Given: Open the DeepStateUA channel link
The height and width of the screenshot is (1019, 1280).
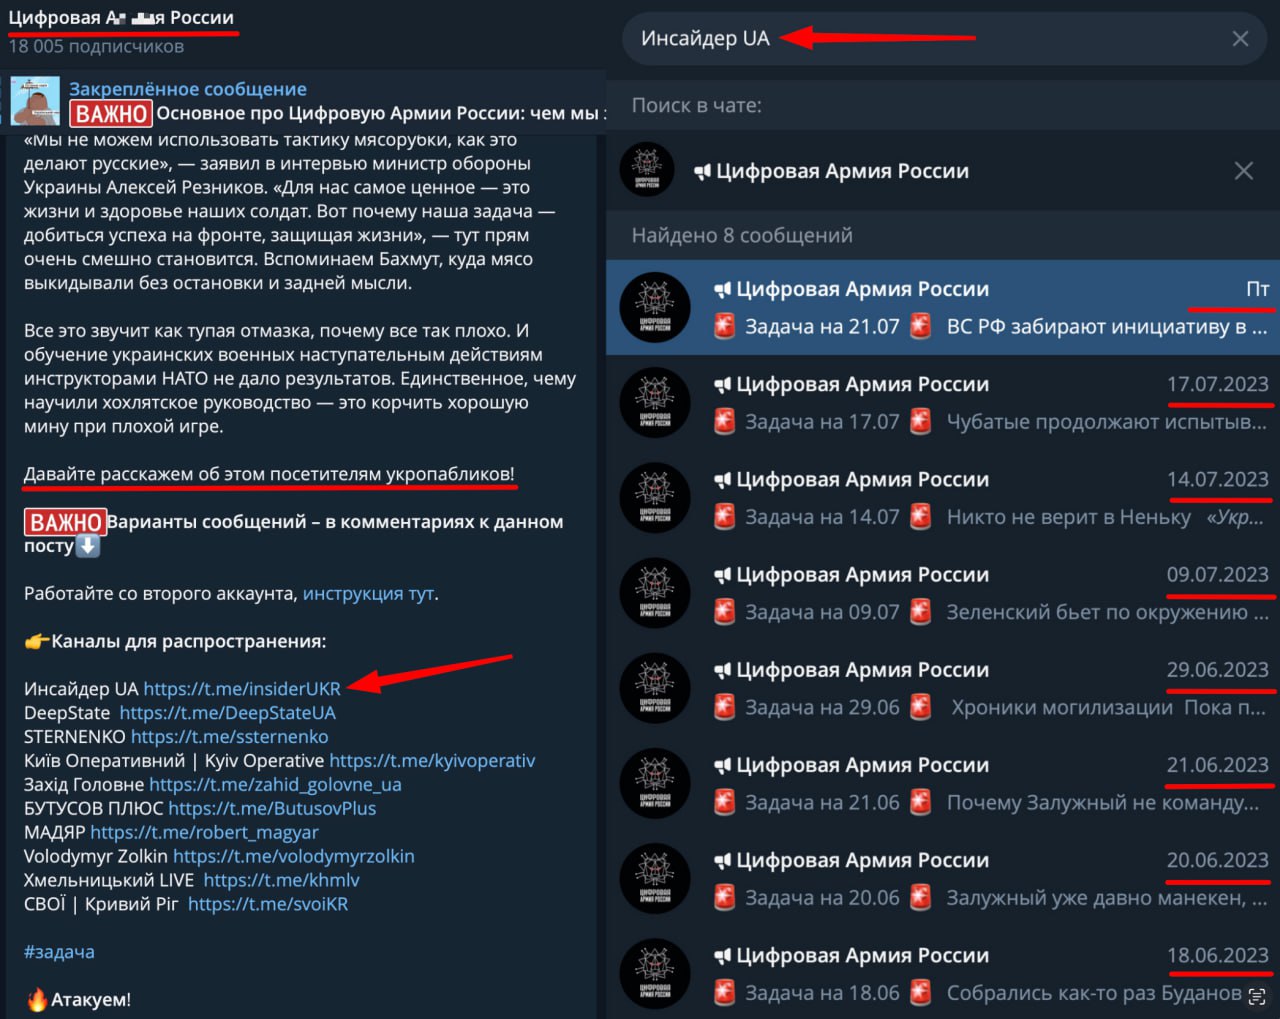Looking at the screenshot, I should pos(227,713).
